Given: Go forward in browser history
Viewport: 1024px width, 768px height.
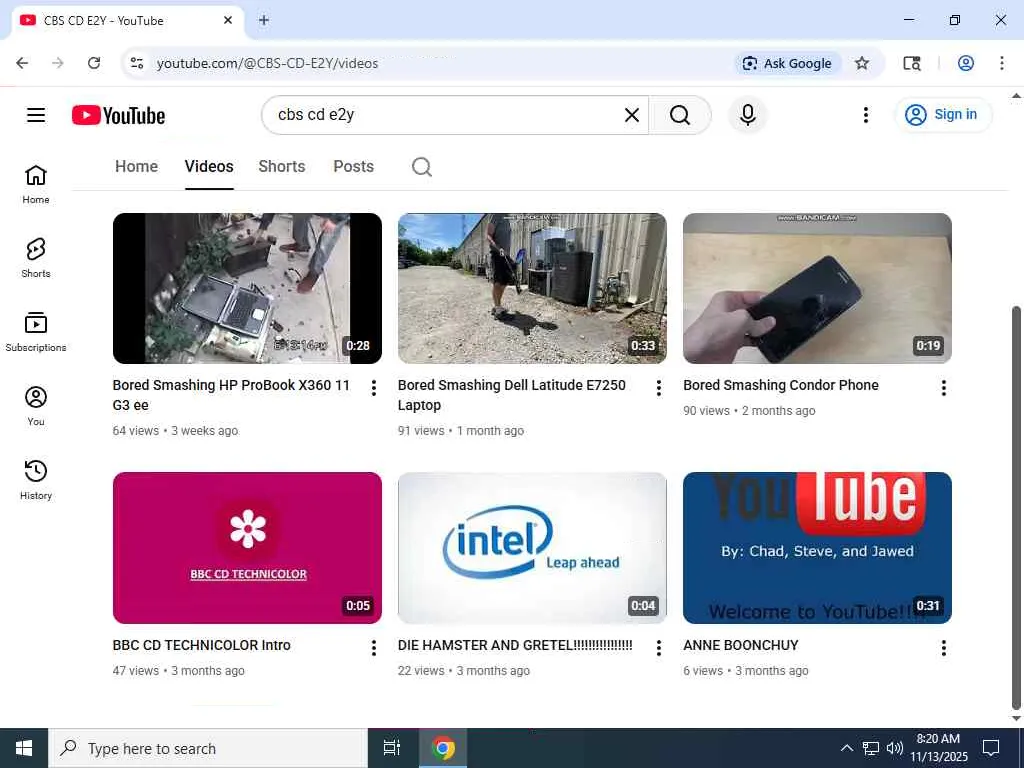Looking at the screenshot, I should pyautogui.click(x=58, y=63).
